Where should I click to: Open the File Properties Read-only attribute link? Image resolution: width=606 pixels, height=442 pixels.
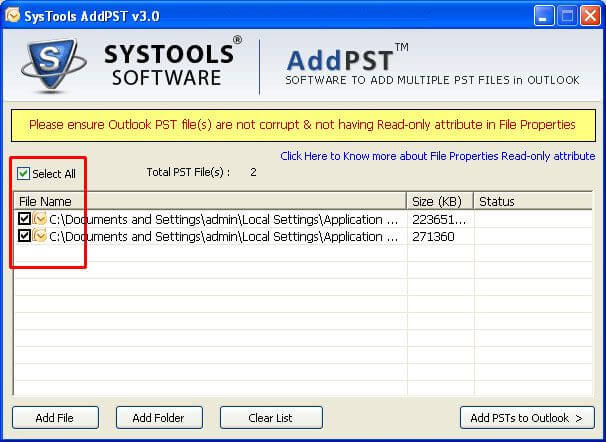437,156
